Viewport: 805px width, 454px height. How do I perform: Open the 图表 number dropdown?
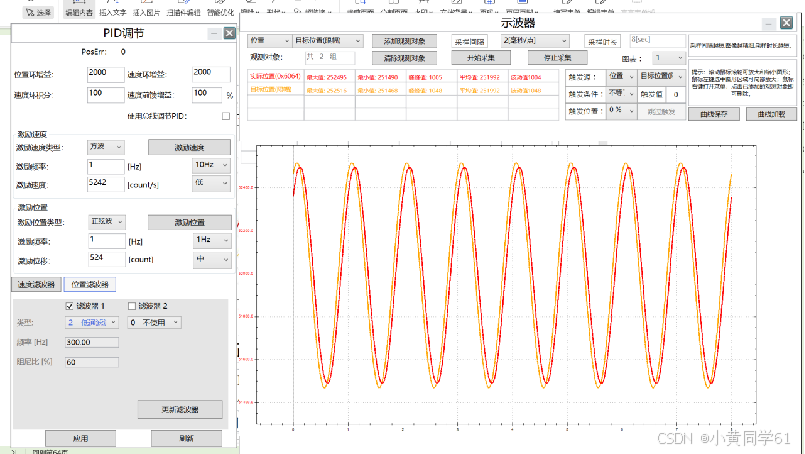point(669,58)
